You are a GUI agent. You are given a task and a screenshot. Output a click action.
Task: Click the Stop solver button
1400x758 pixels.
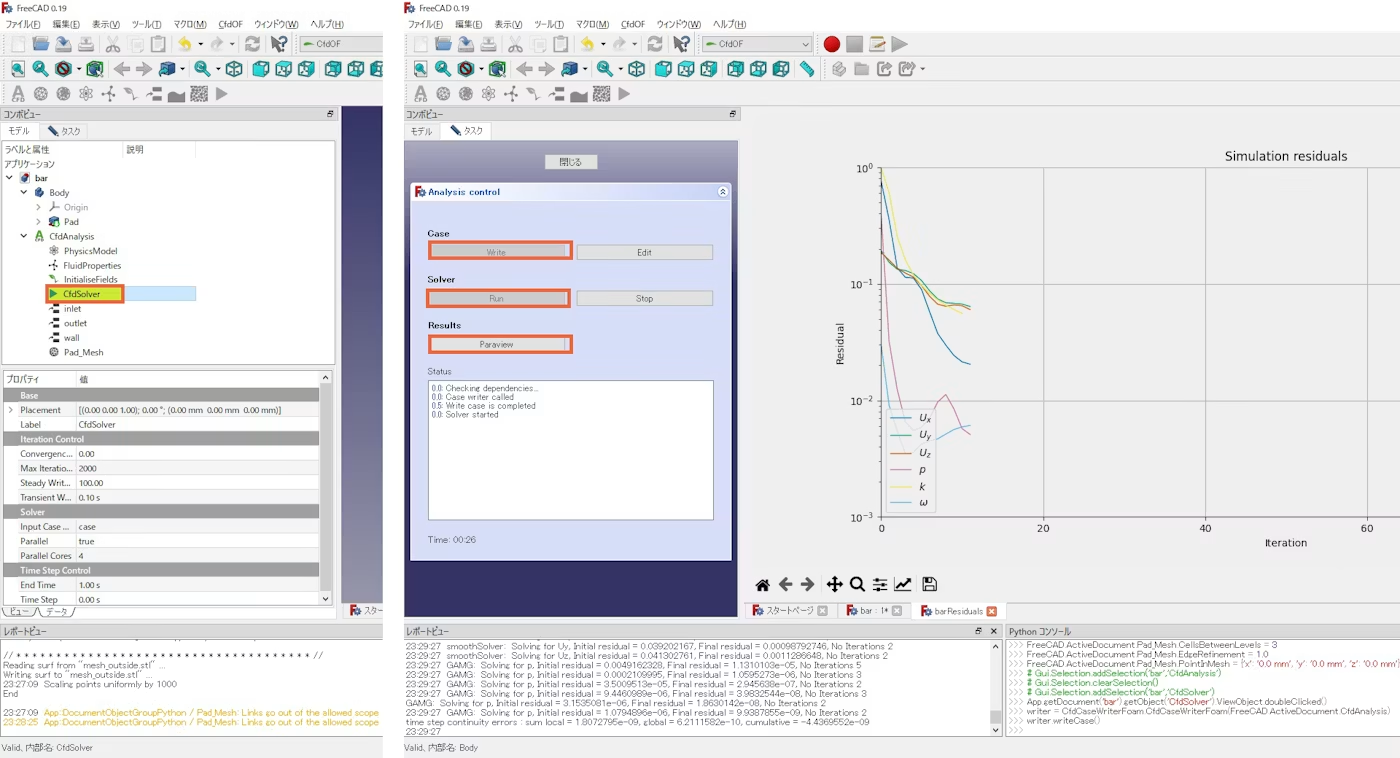point(645,298)
